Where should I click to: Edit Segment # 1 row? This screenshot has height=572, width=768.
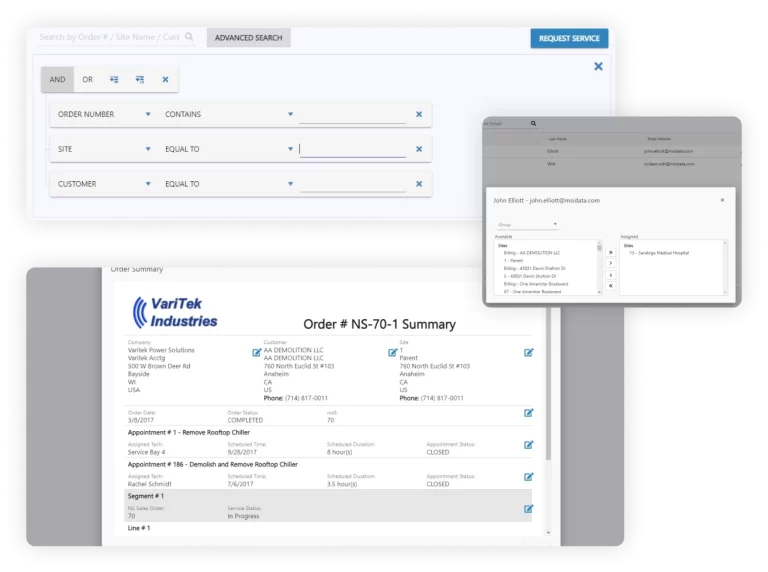528,509
